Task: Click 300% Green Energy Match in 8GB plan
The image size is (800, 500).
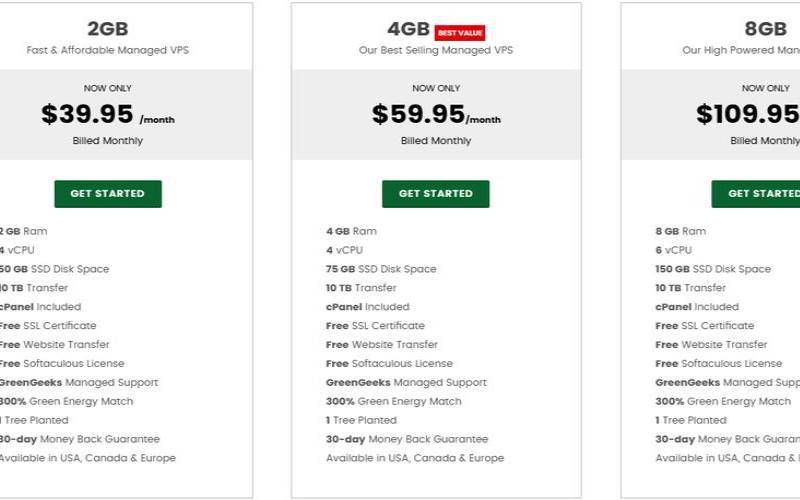Action: [723, 401]
